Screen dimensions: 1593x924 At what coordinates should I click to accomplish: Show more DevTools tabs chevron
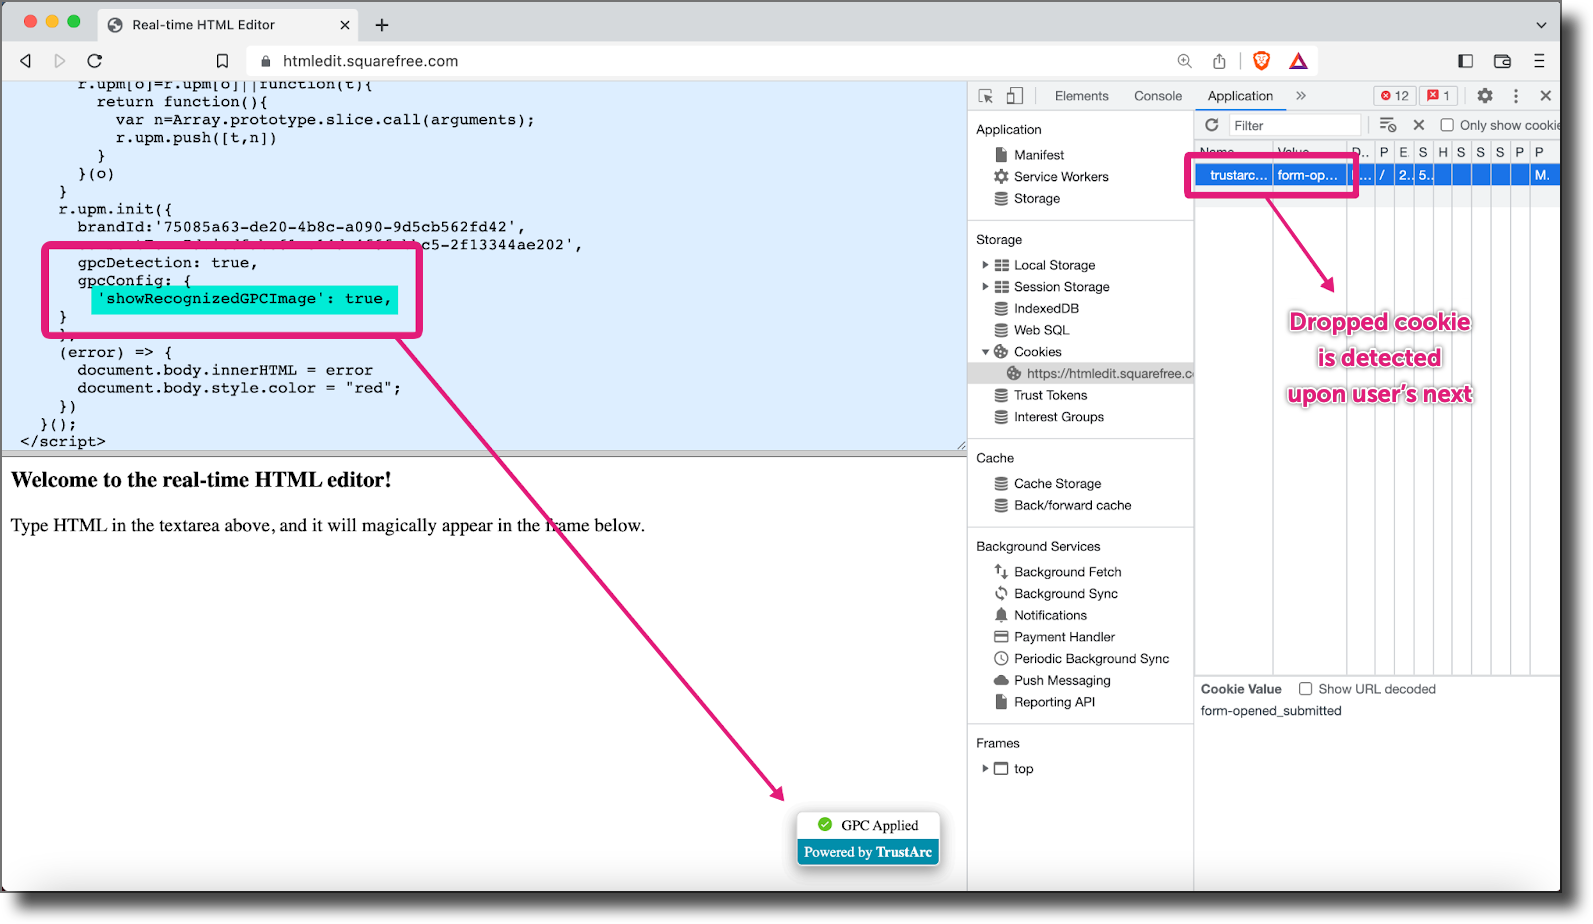tap(1301, 96)
